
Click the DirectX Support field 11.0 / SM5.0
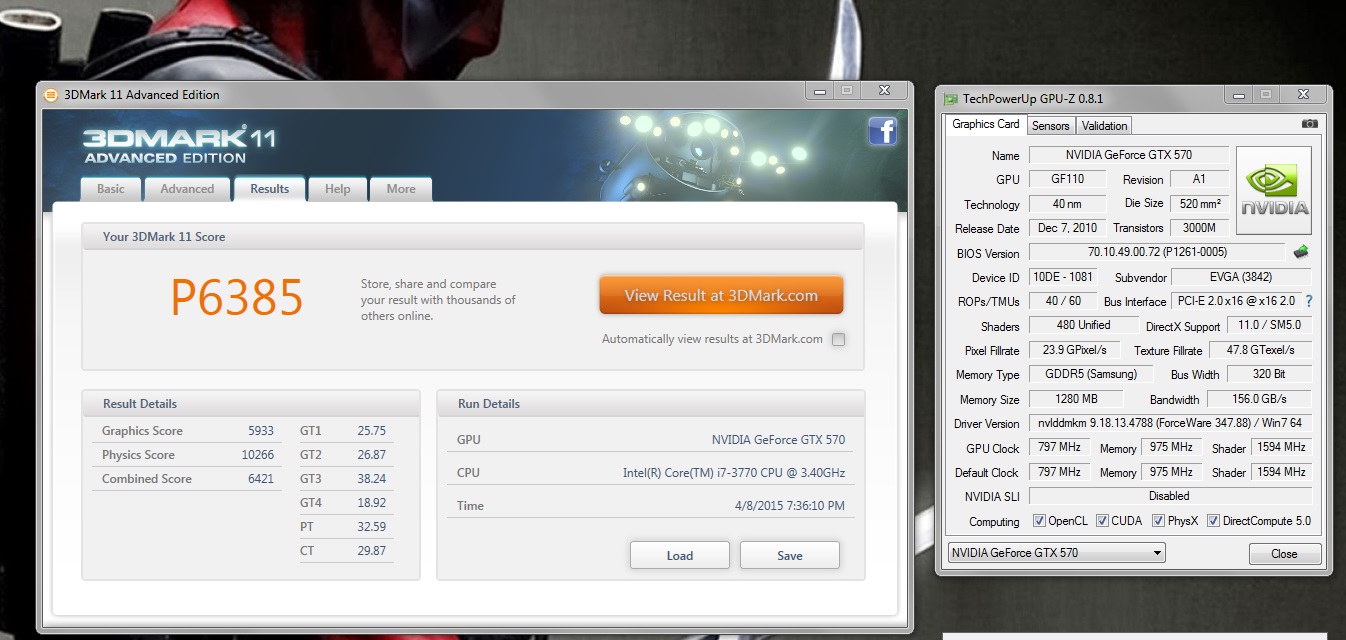pyautogui.click(x=1269, y=325)
